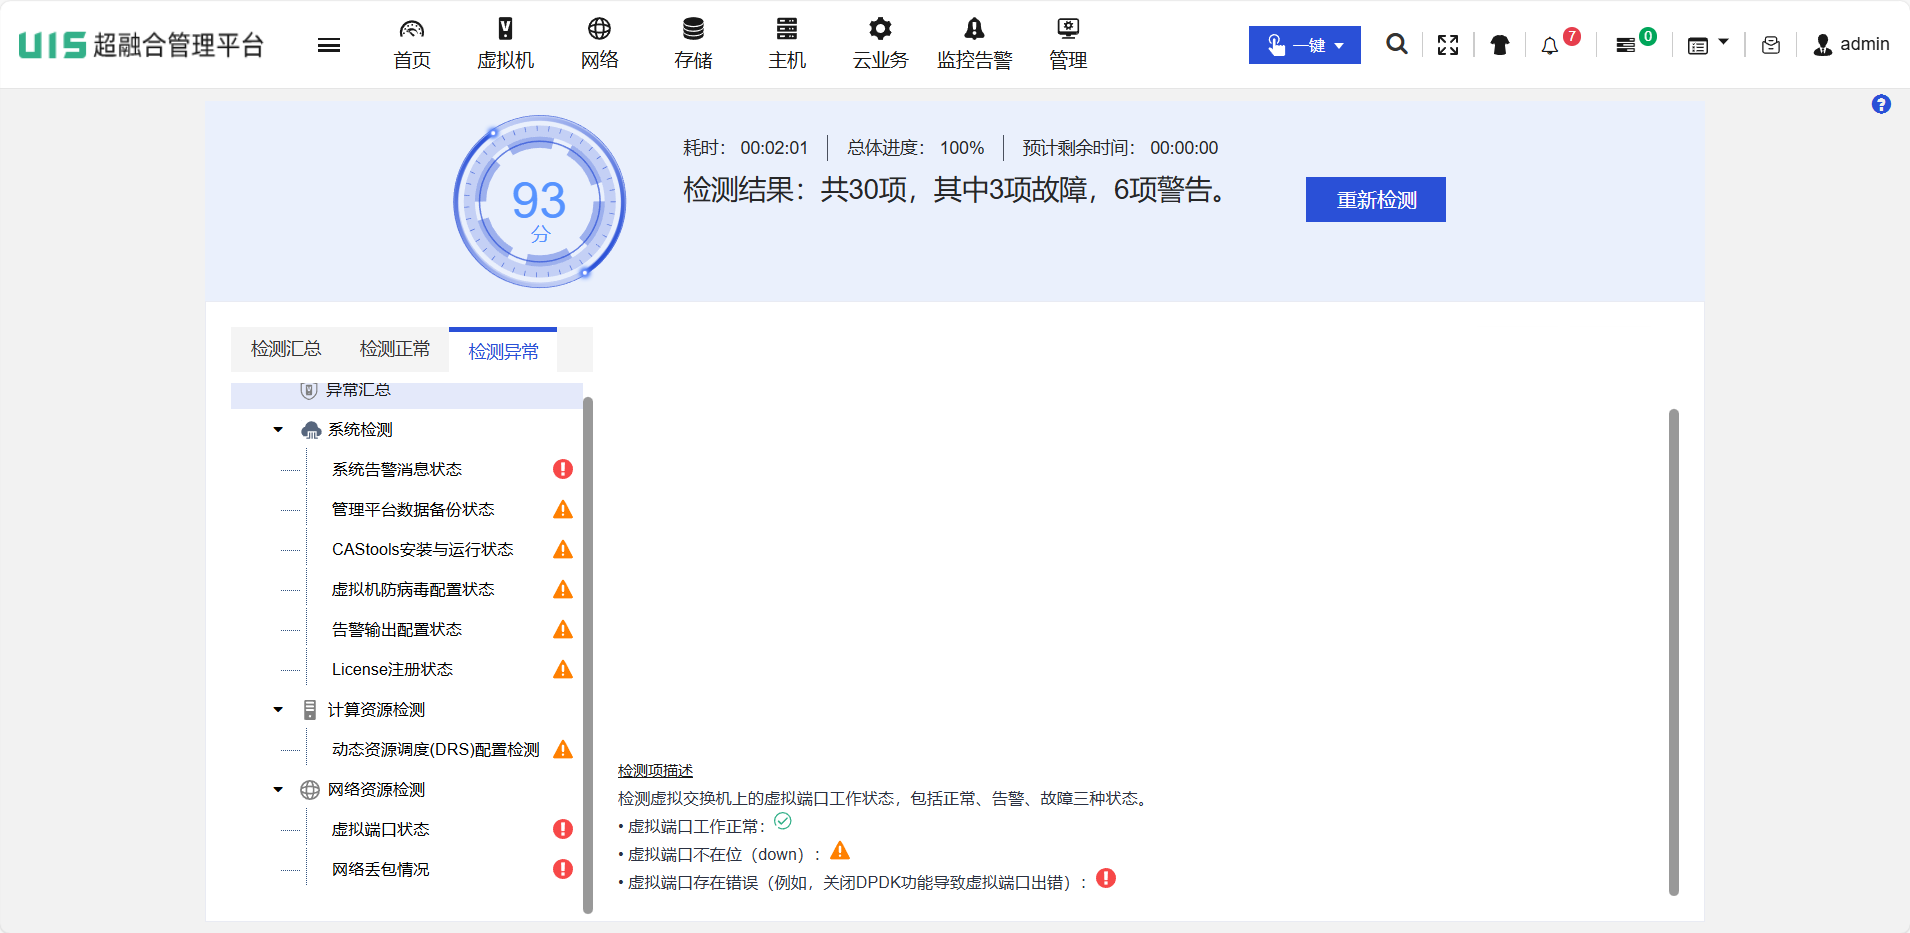
Task: Open the mail messages icon
Action: [x=1770, y=45]
